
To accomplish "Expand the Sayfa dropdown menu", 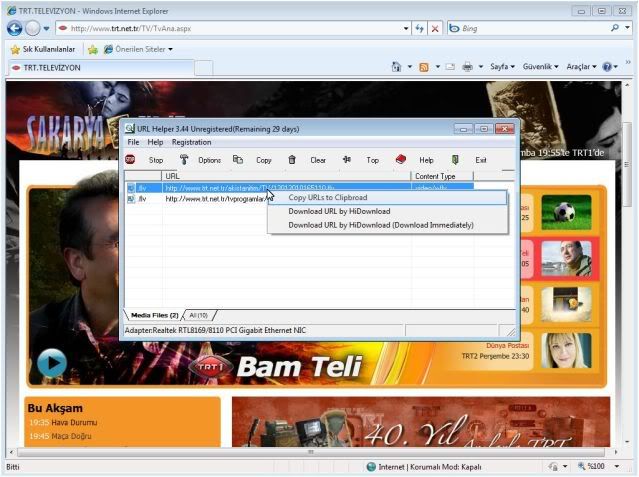I will point(502,67).
